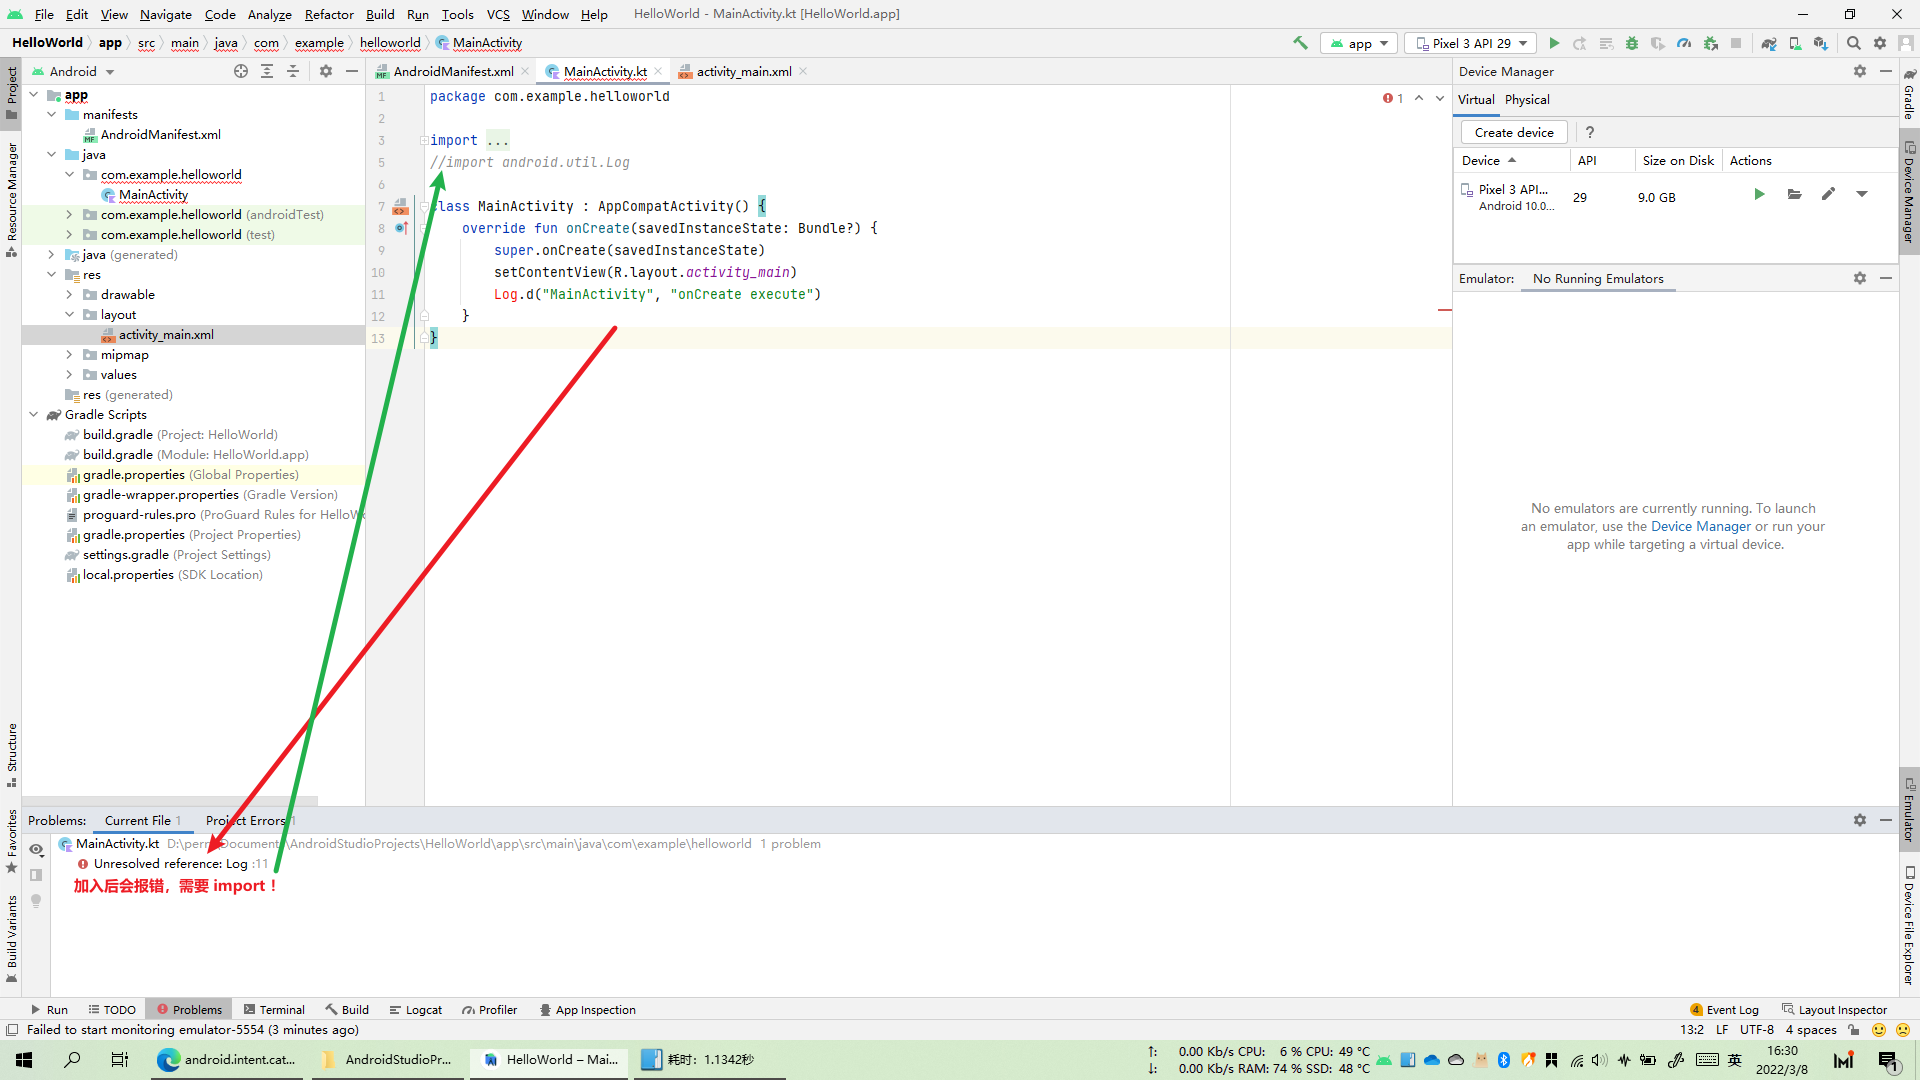The height and width of the screenshot is (1080, 1920).
Task: Sync project with Gradle files elephant icon
Action: coord(1769,43)
